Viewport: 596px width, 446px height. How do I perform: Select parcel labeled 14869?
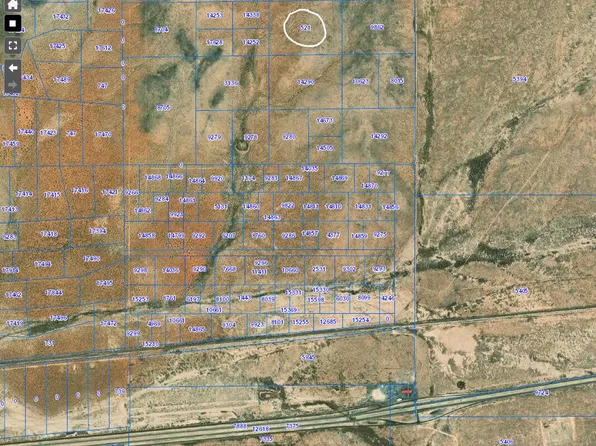(339, 178)
